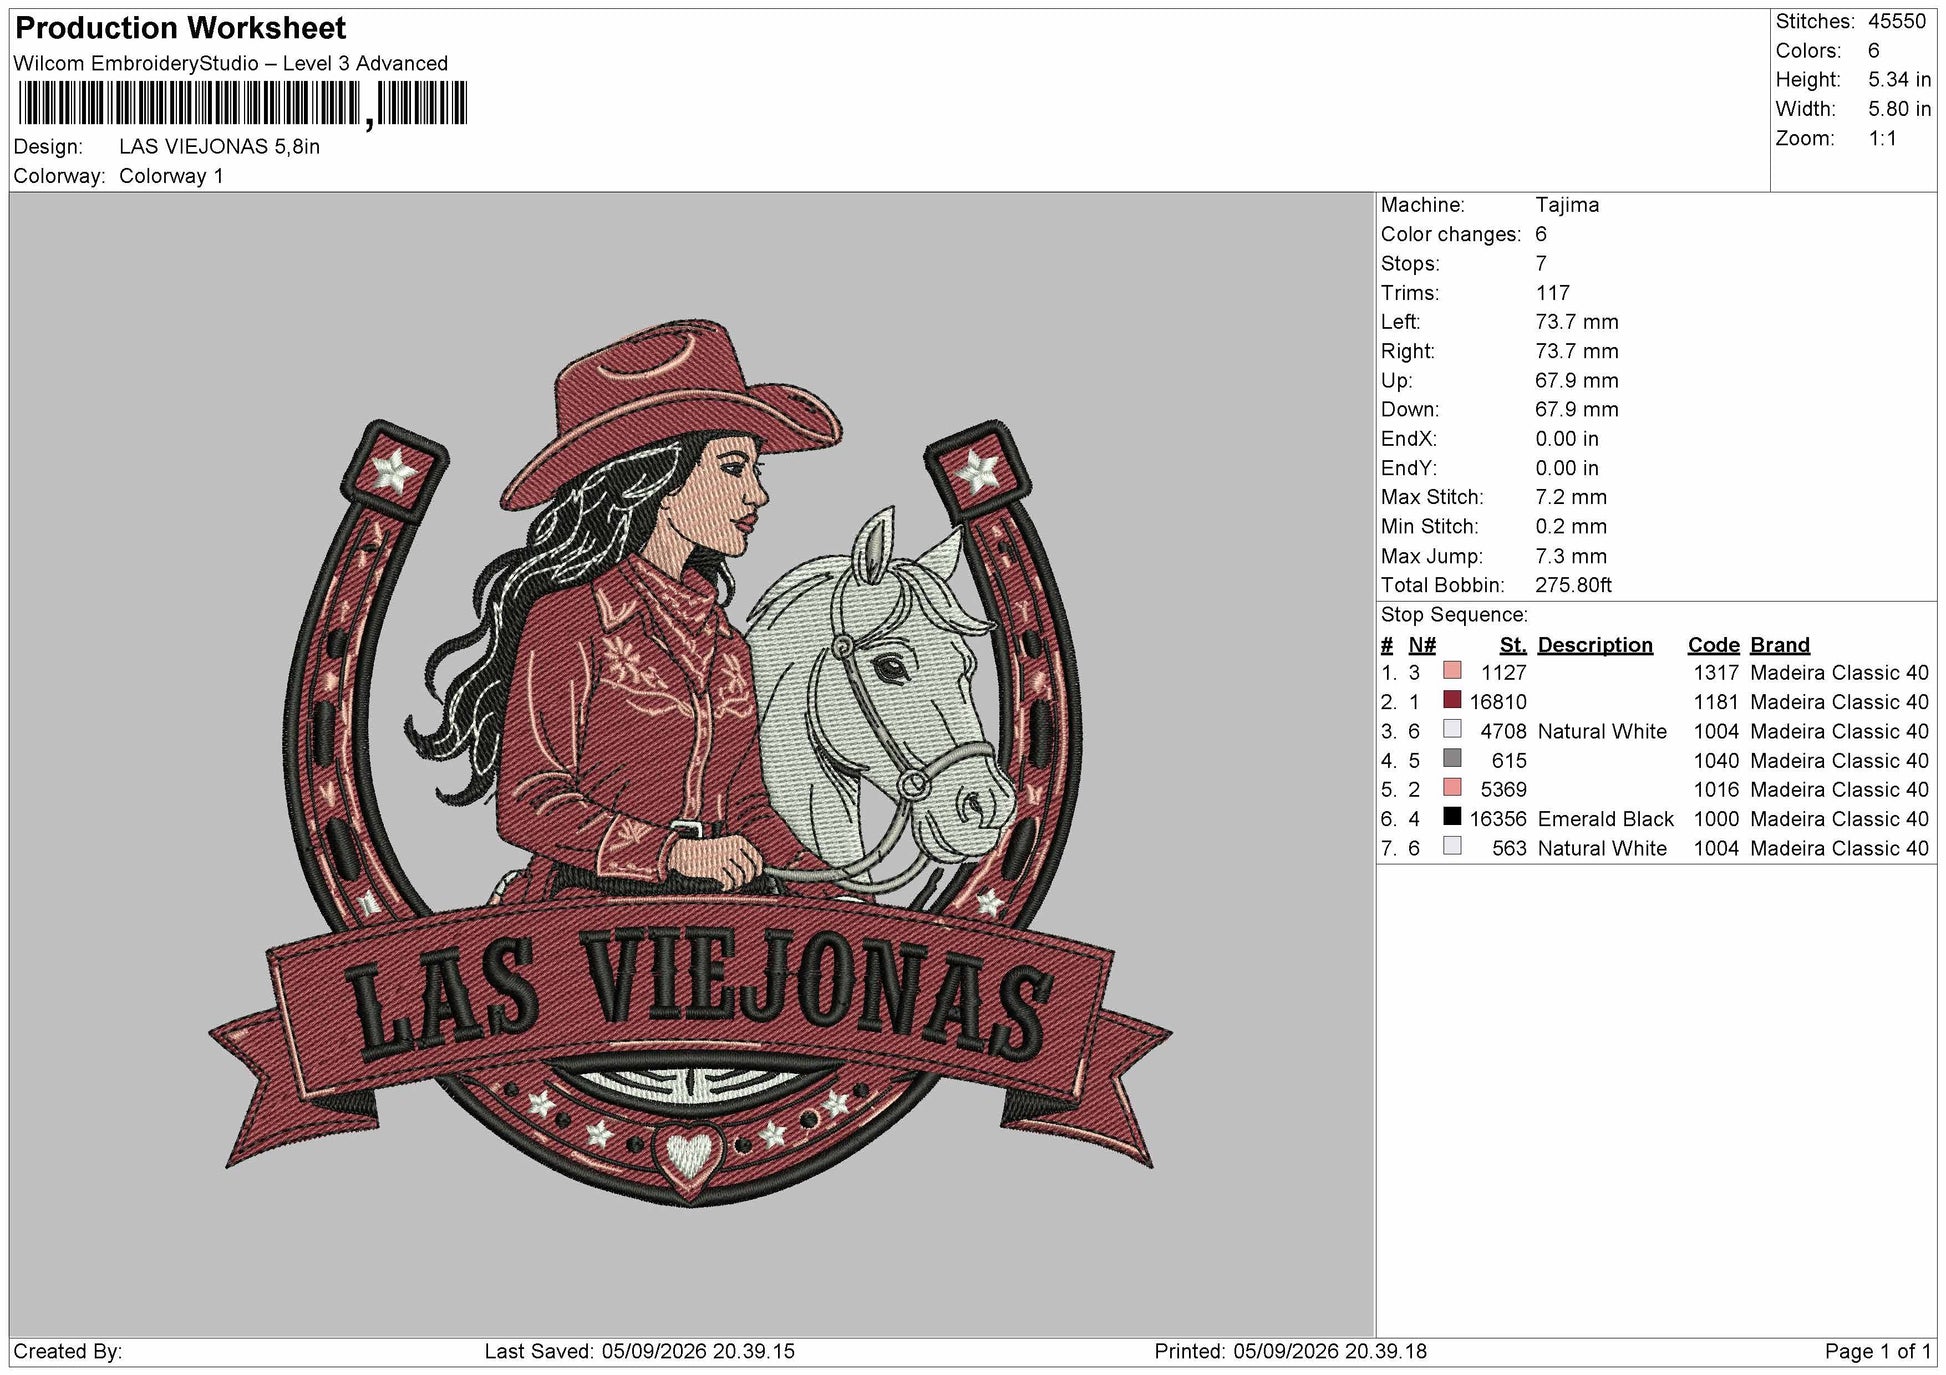This screenshot has width=1946, height=1375.
Task: Select the Natural White swatch in row 3
Action: pyautogui.click(x=1452, y=729)
